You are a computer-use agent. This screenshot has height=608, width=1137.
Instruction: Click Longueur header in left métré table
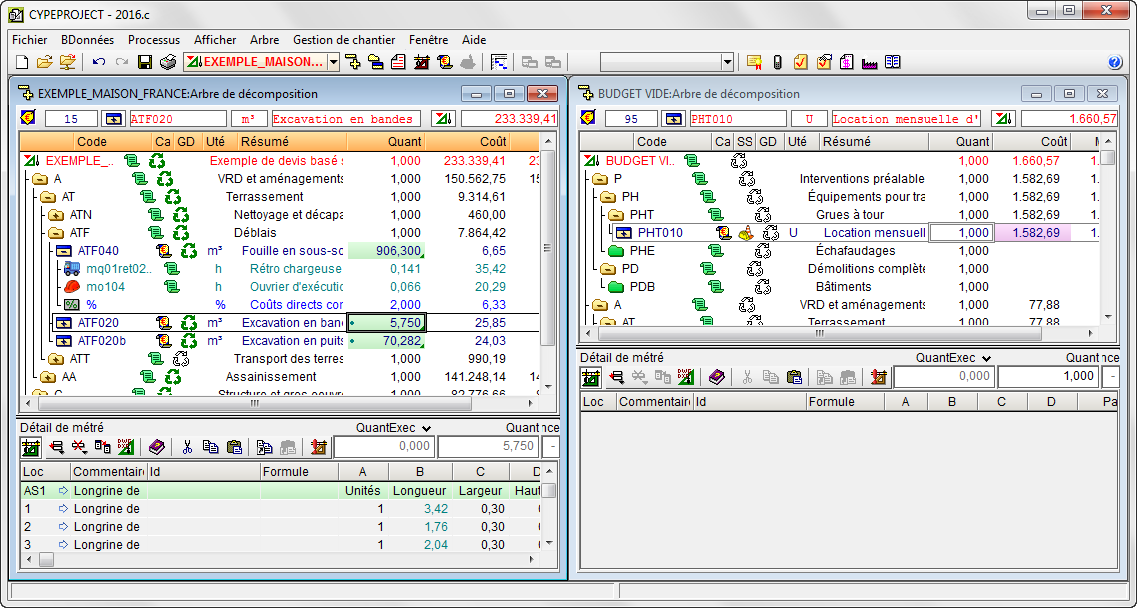419,490
